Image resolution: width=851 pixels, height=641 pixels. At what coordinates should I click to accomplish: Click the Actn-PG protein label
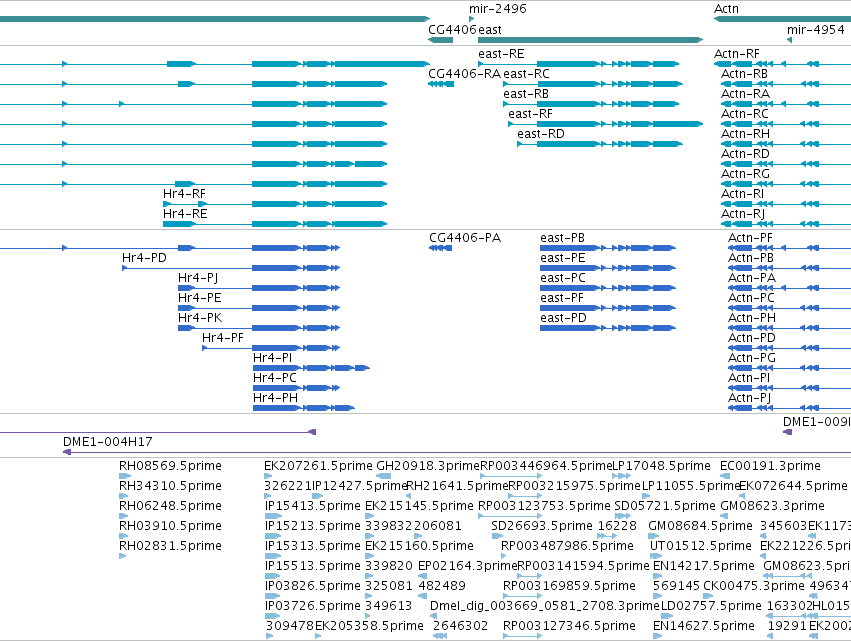(x=752, y=359)
